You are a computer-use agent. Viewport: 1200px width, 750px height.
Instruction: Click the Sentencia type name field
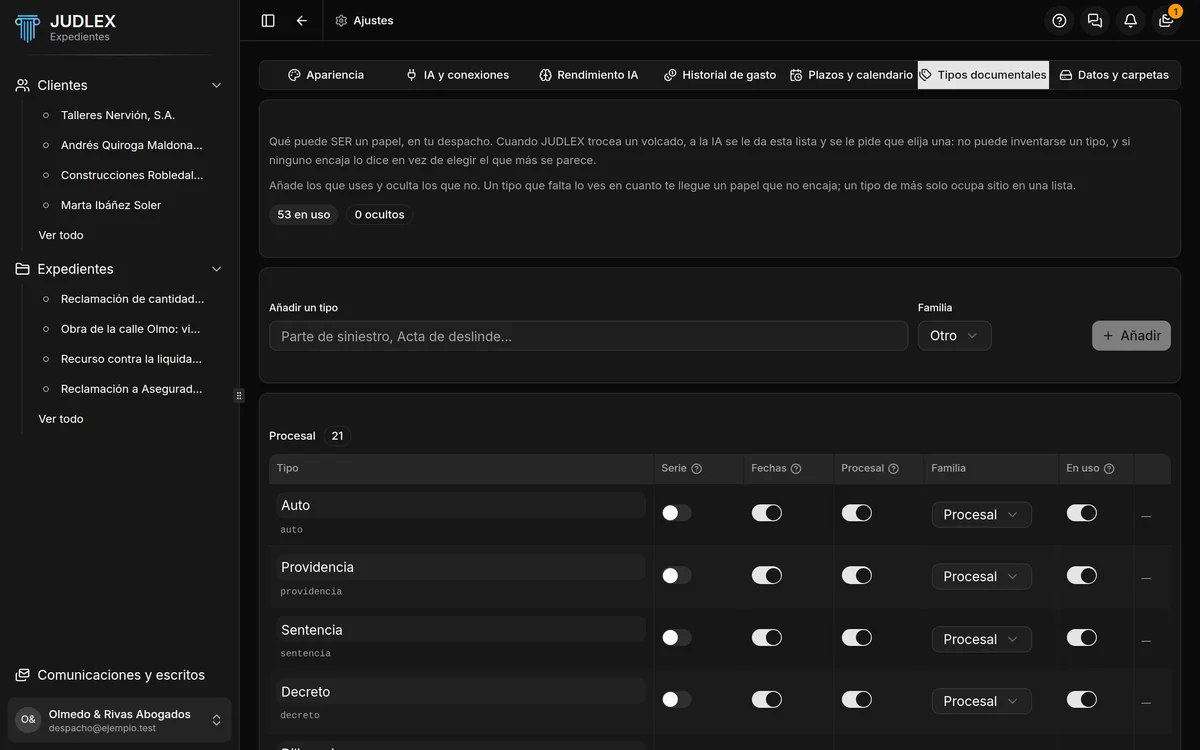coord(460,630)
